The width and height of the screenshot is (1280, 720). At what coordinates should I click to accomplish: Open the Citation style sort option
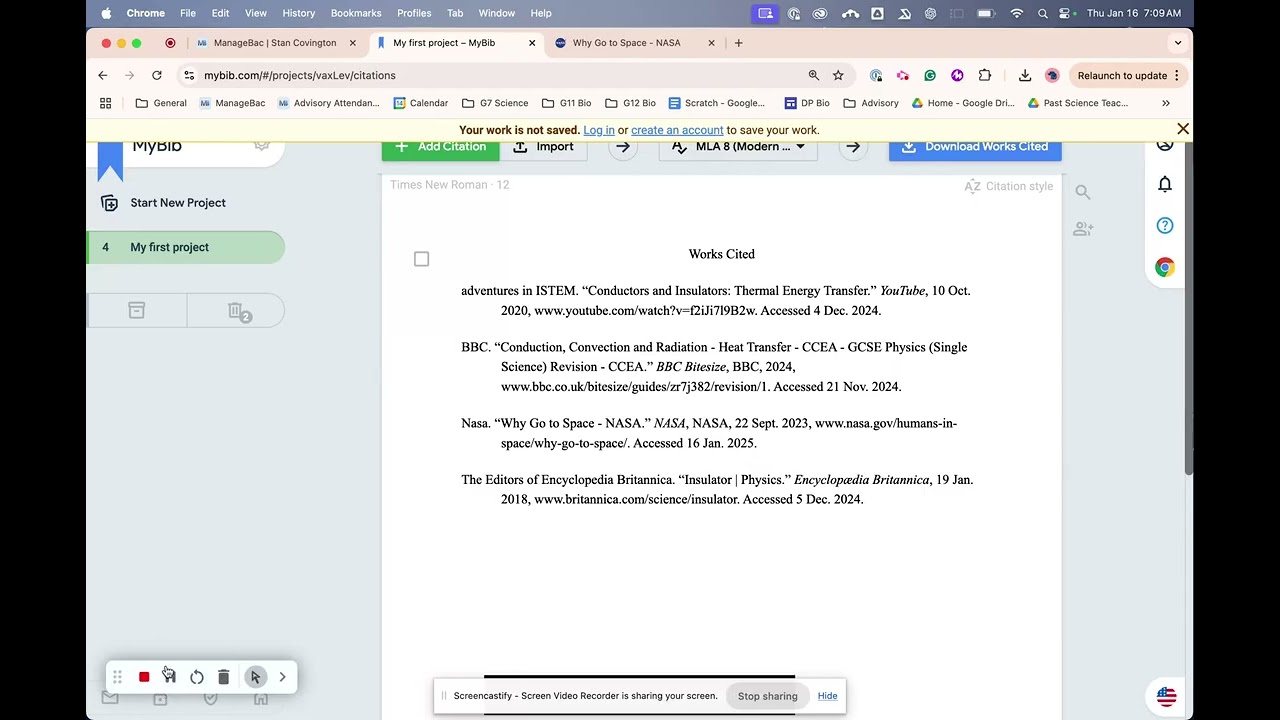(1009, 186)
